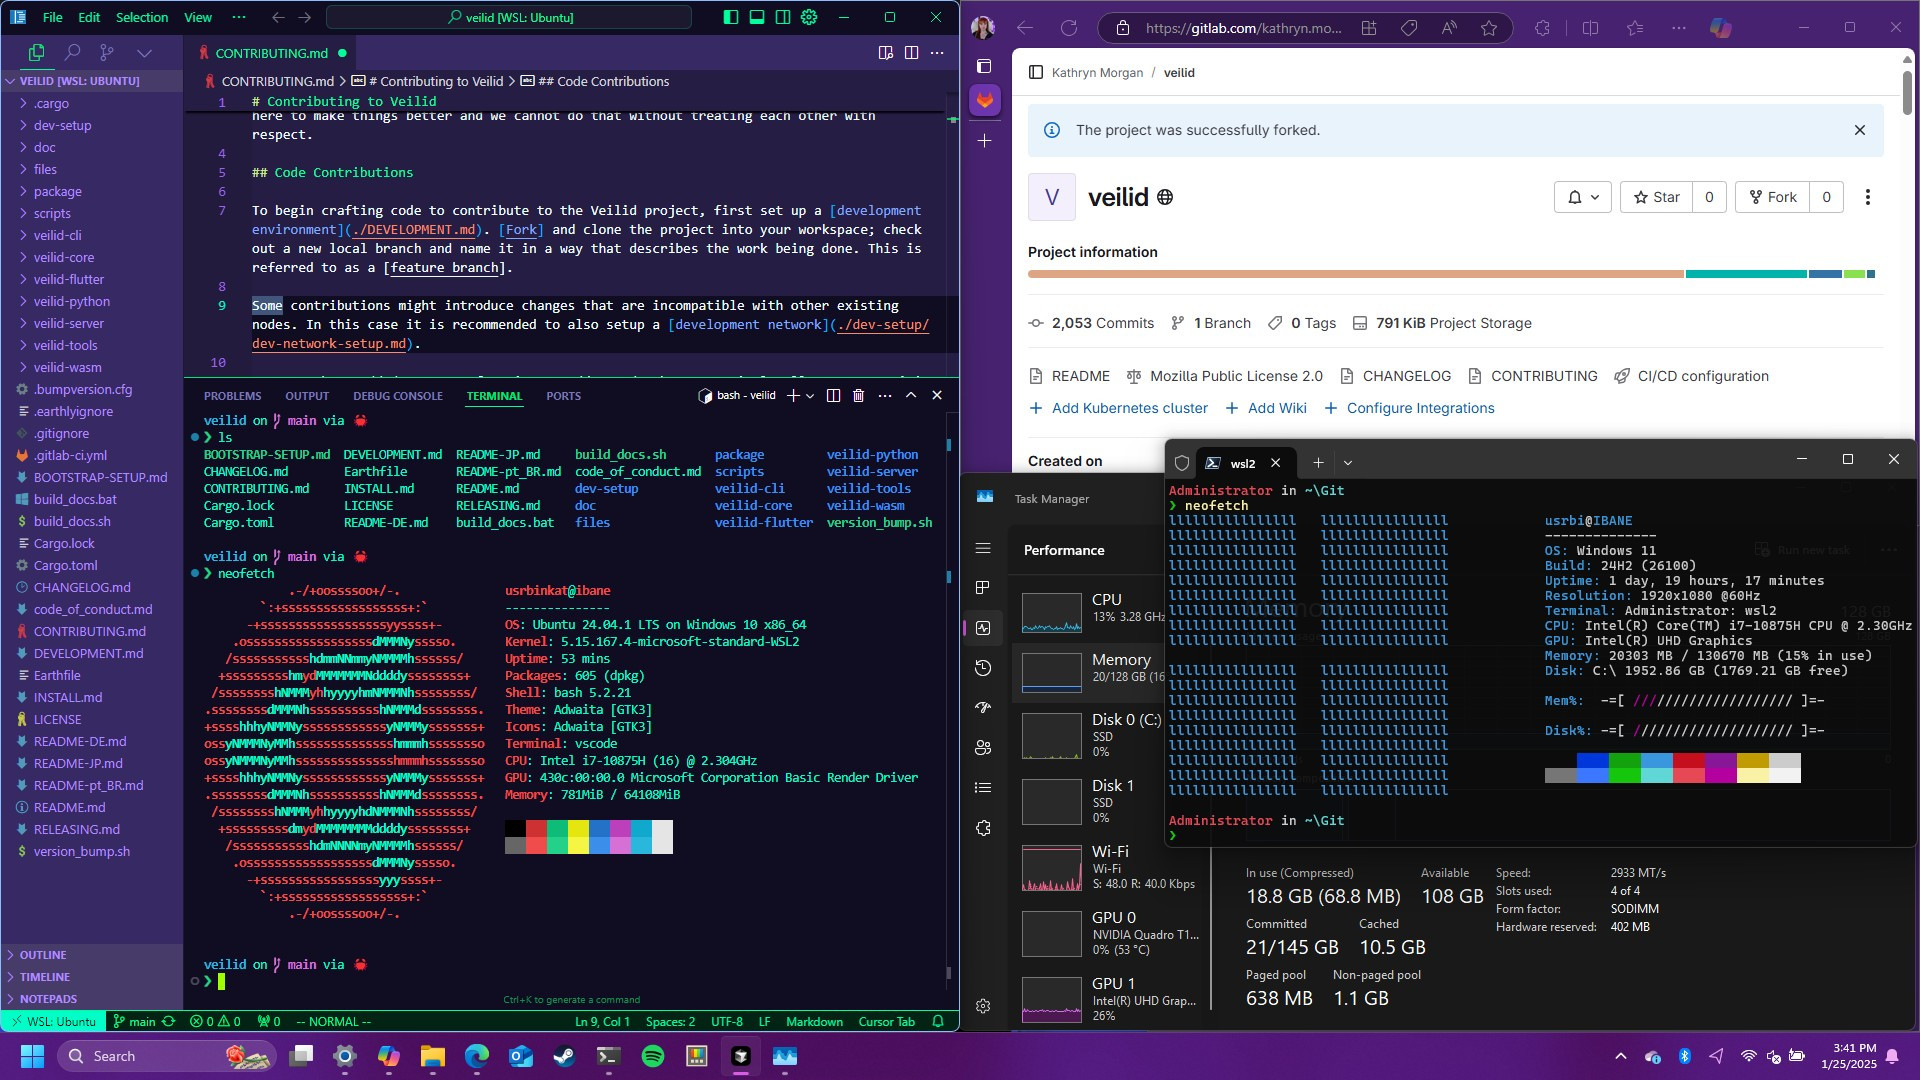Viewport: 1920px width, 1080px height.
Task: Open Edge extensions puzzle icon
Action: tap(1542, 28)
